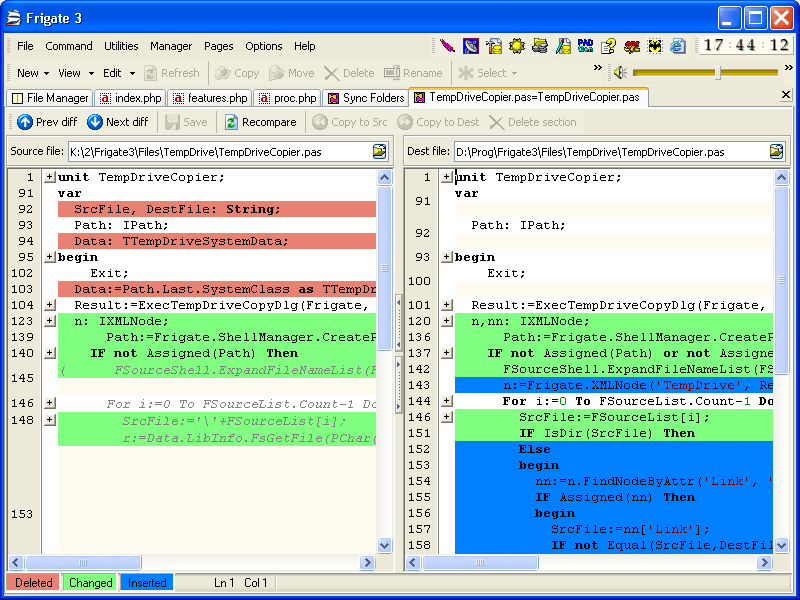Viewport: 800px width, 600px height.
Task: Click the yellow bat icon
Action: [x=655, y=46]
